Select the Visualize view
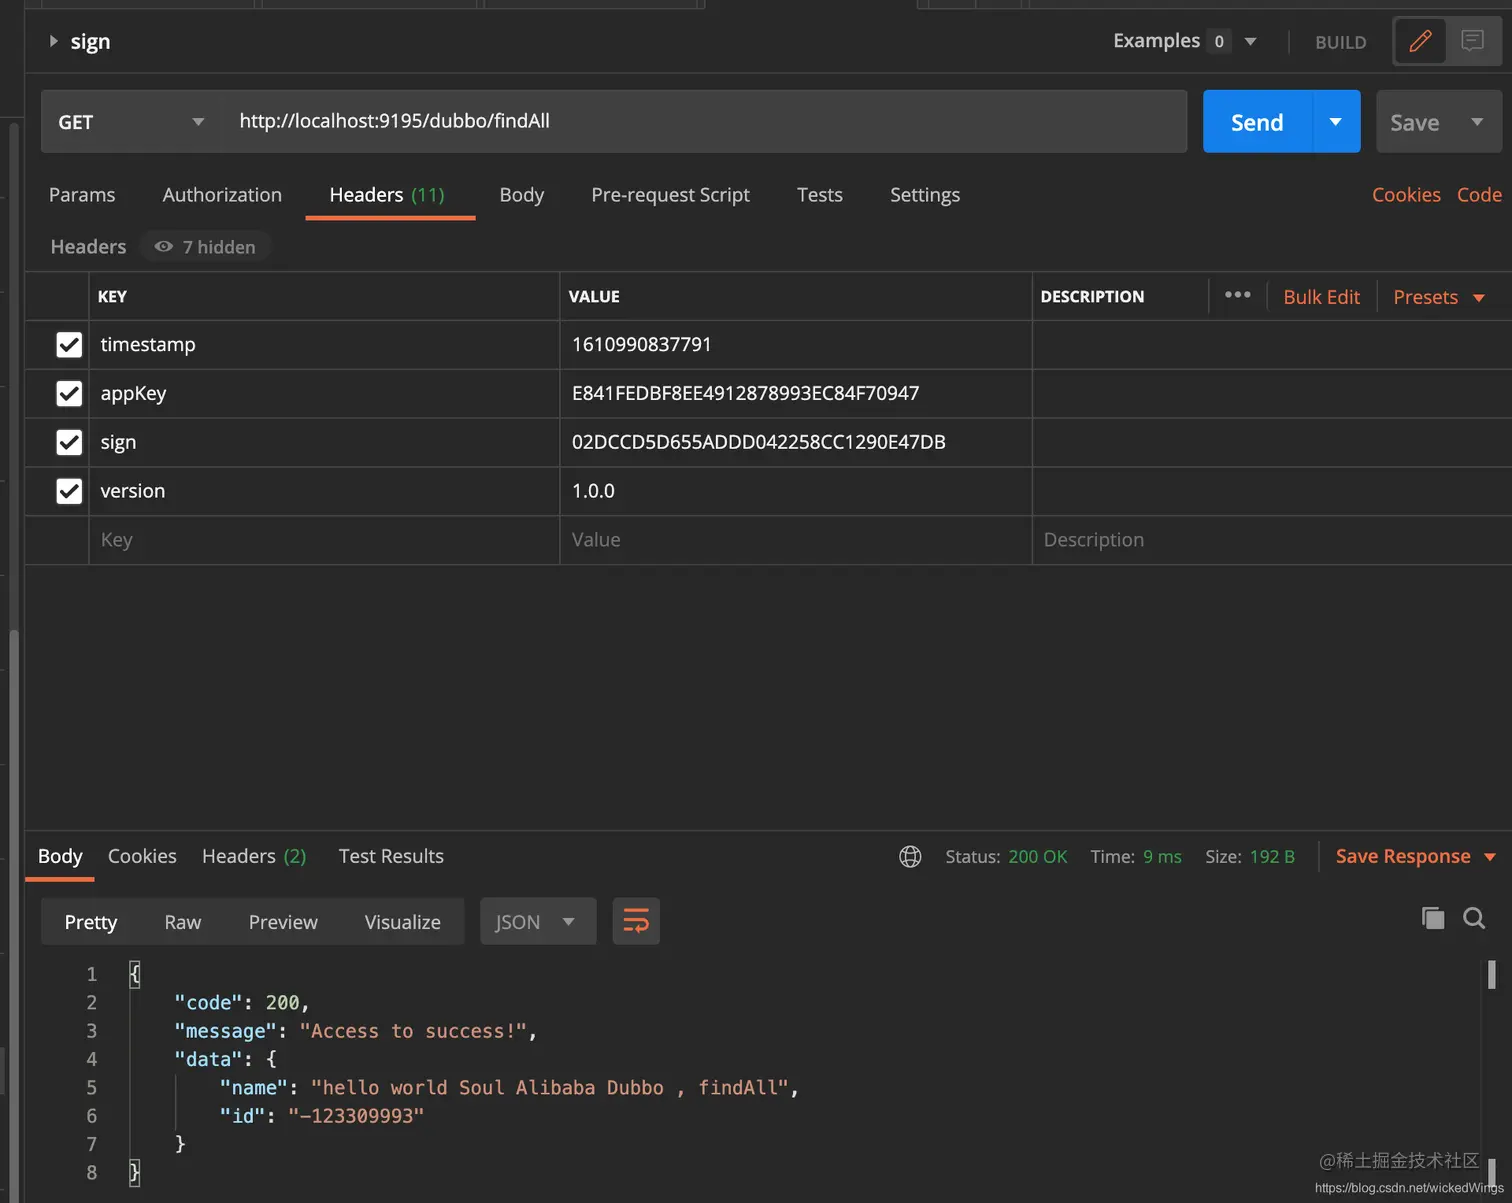 (403, 922)
